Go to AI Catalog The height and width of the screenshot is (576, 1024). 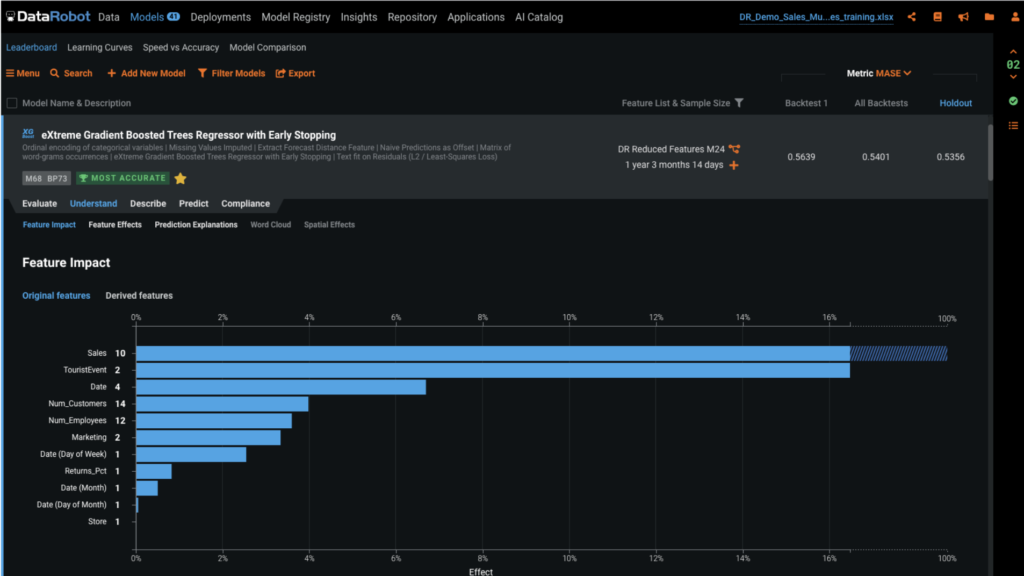click(x=539, y=17)
